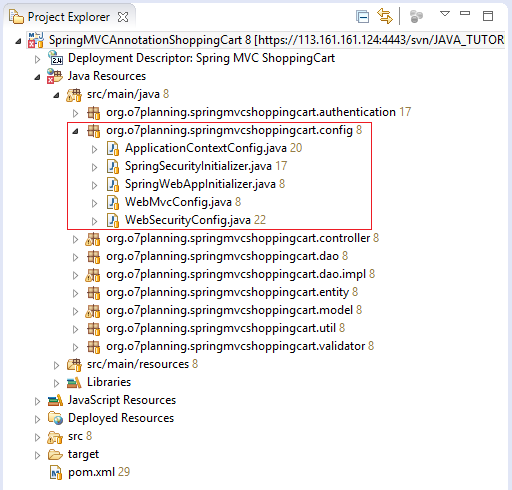Click the Java Resources icon
The image size is (512, 490).
tap(54, 76)
